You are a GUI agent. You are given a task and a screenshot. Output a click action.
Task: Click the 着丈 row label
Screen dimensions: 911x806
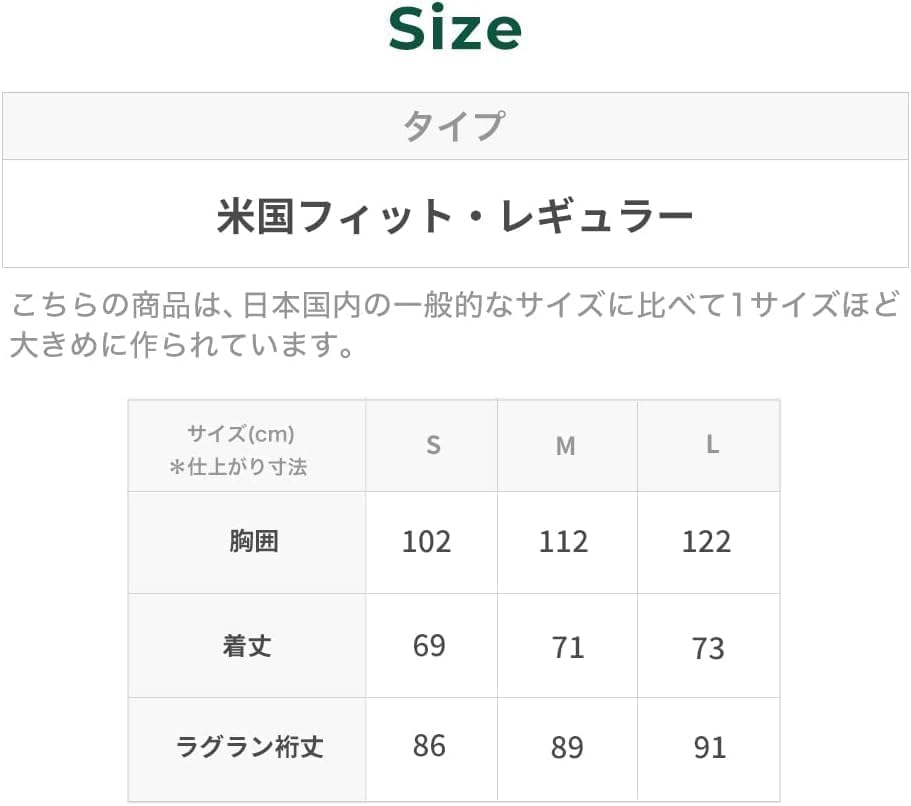(247, 646)
